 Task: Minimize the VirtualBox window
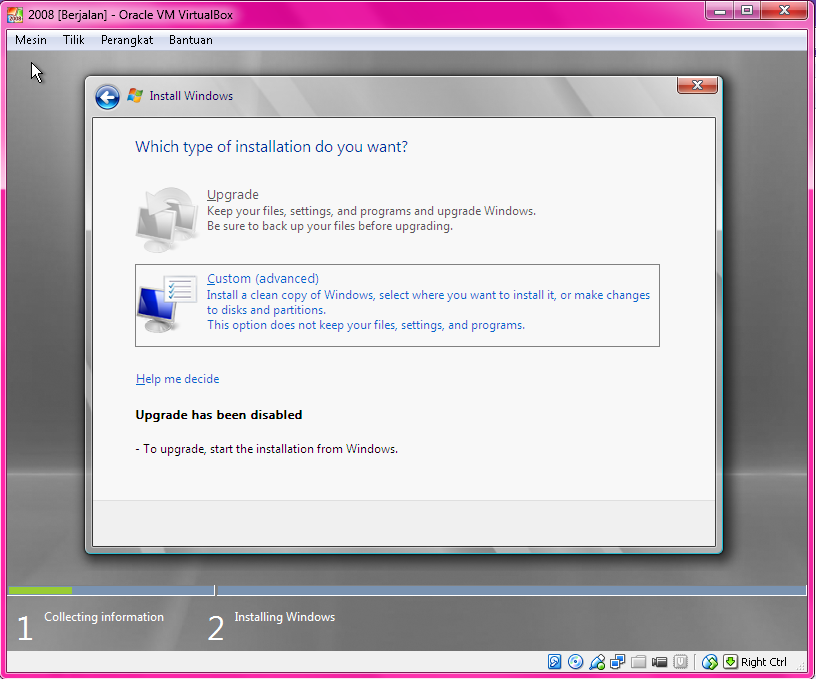(x=720, y=10)
